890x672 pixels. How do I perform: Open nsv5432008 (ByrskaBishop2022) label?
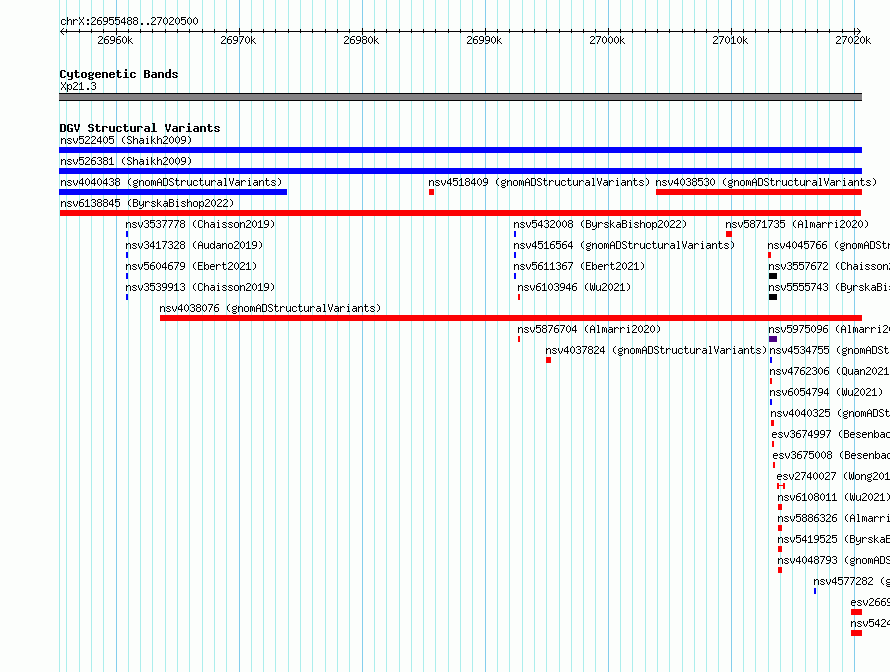point(600,224)
